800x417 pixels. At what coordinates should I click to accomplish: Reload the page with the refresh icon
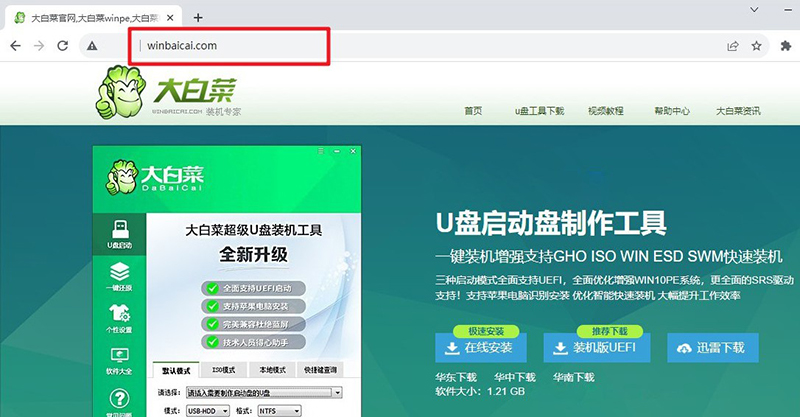(x=62, y=46)
